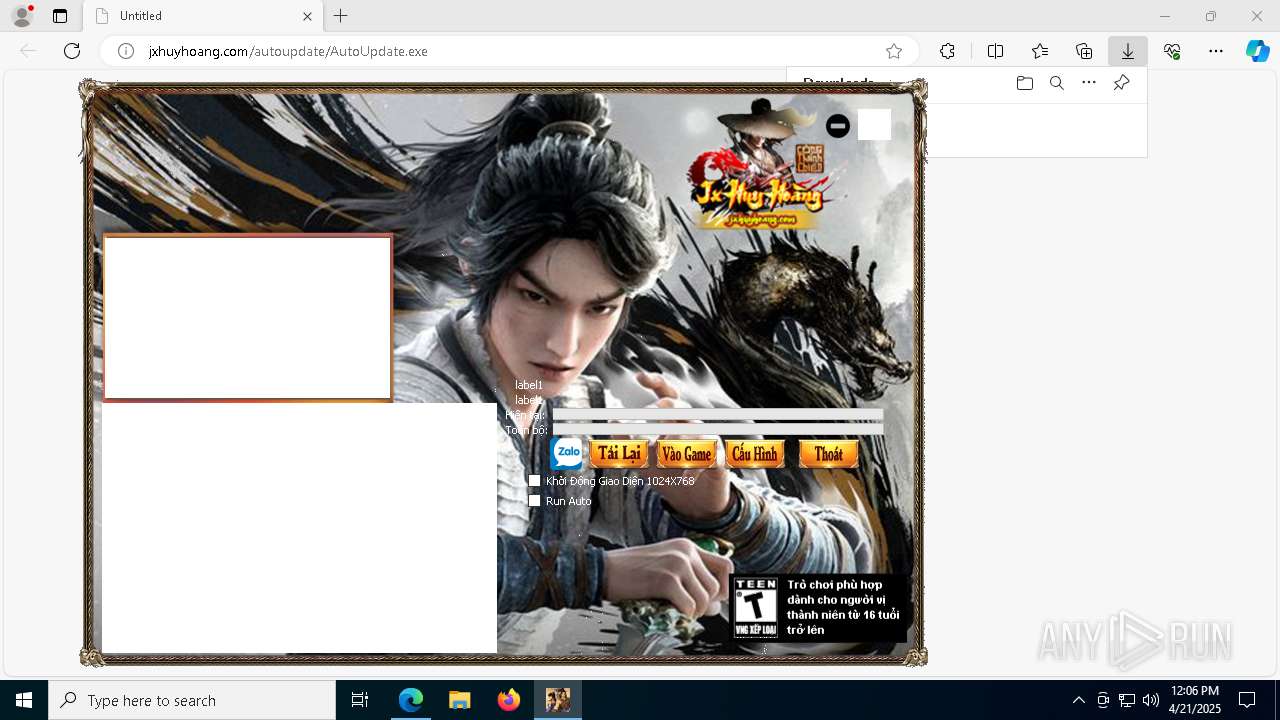Open Edge from taskbar

pyautogui.click(x=411, y=700)
